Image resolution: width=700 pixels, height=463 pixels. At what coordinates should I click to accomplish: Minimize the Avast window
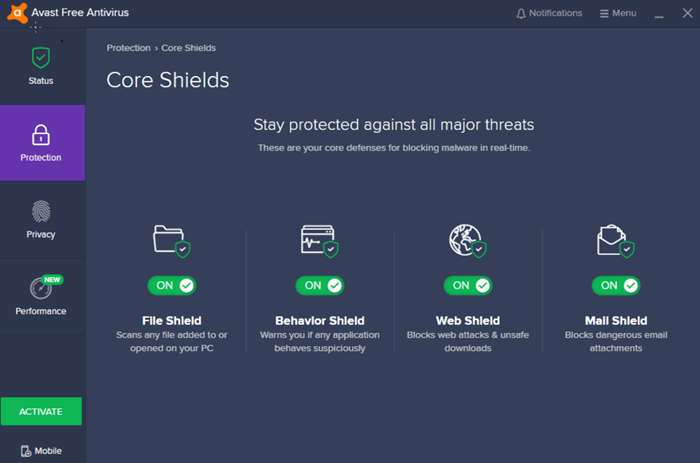click(659, 14)
